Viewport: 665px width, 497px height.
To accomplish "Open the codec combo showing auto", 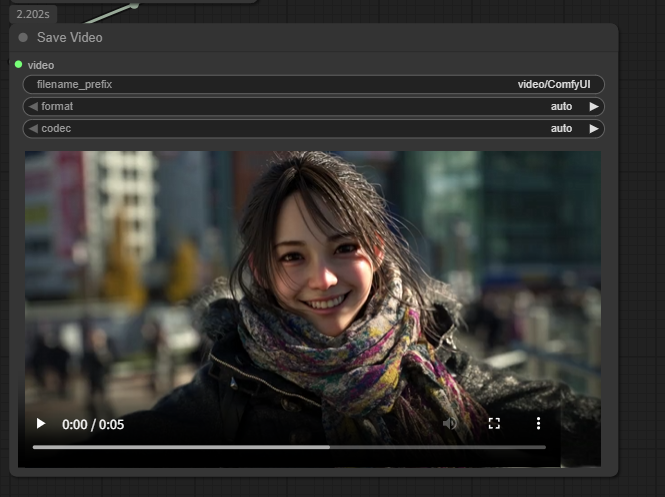I will [313, 129].
